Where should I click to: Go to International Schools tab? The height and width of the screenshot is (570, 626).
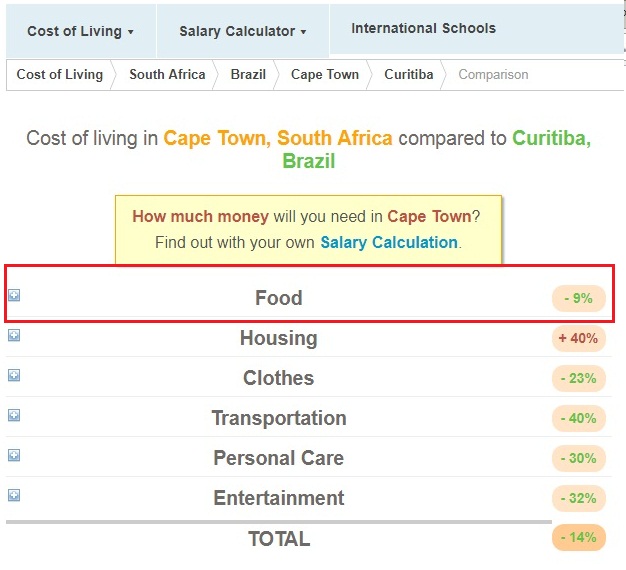(423, 28)
